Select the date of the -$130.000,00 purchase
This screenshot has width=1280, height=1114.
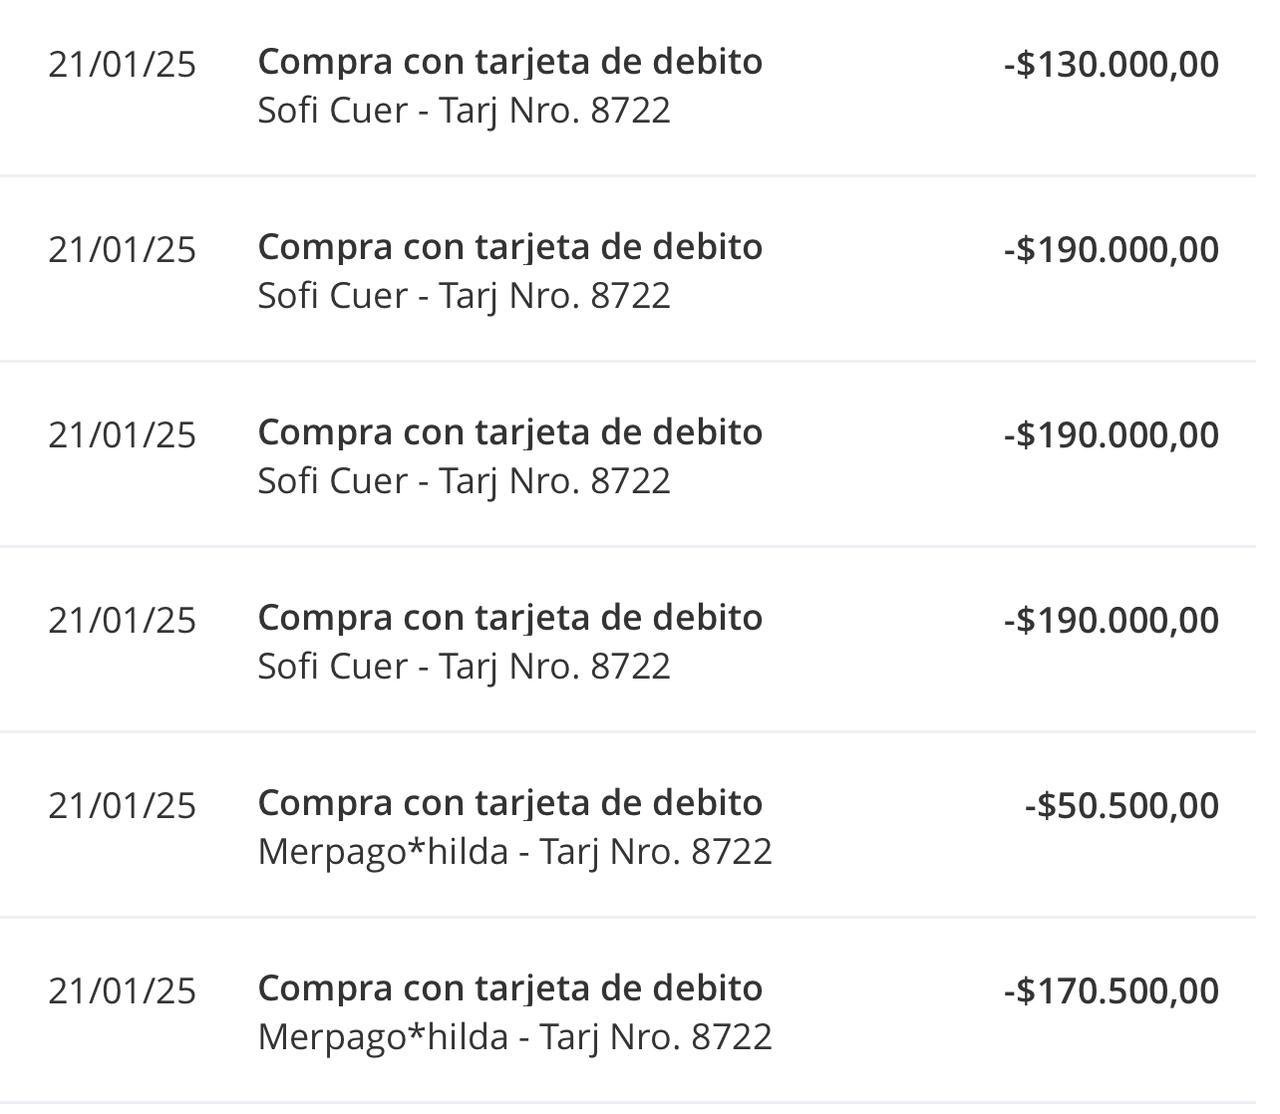coord(122,65)
